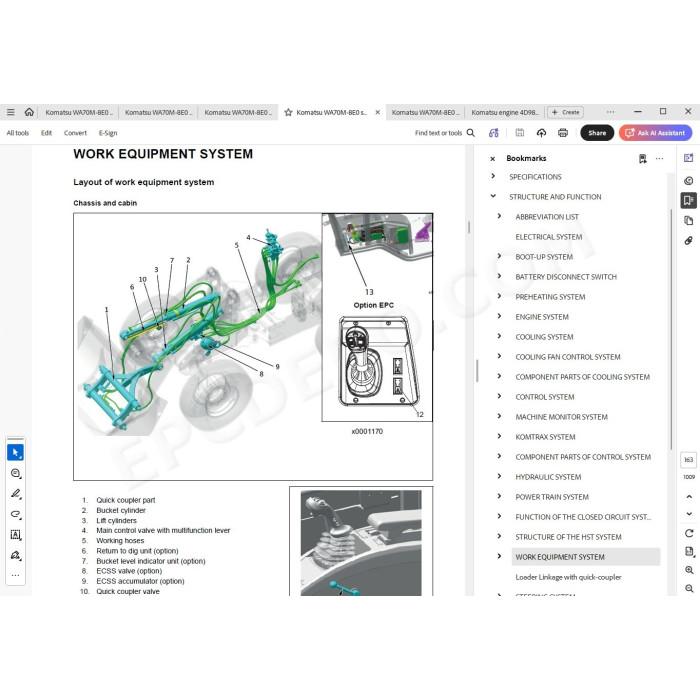Click the save document icon in toolbar

(520, 133)
